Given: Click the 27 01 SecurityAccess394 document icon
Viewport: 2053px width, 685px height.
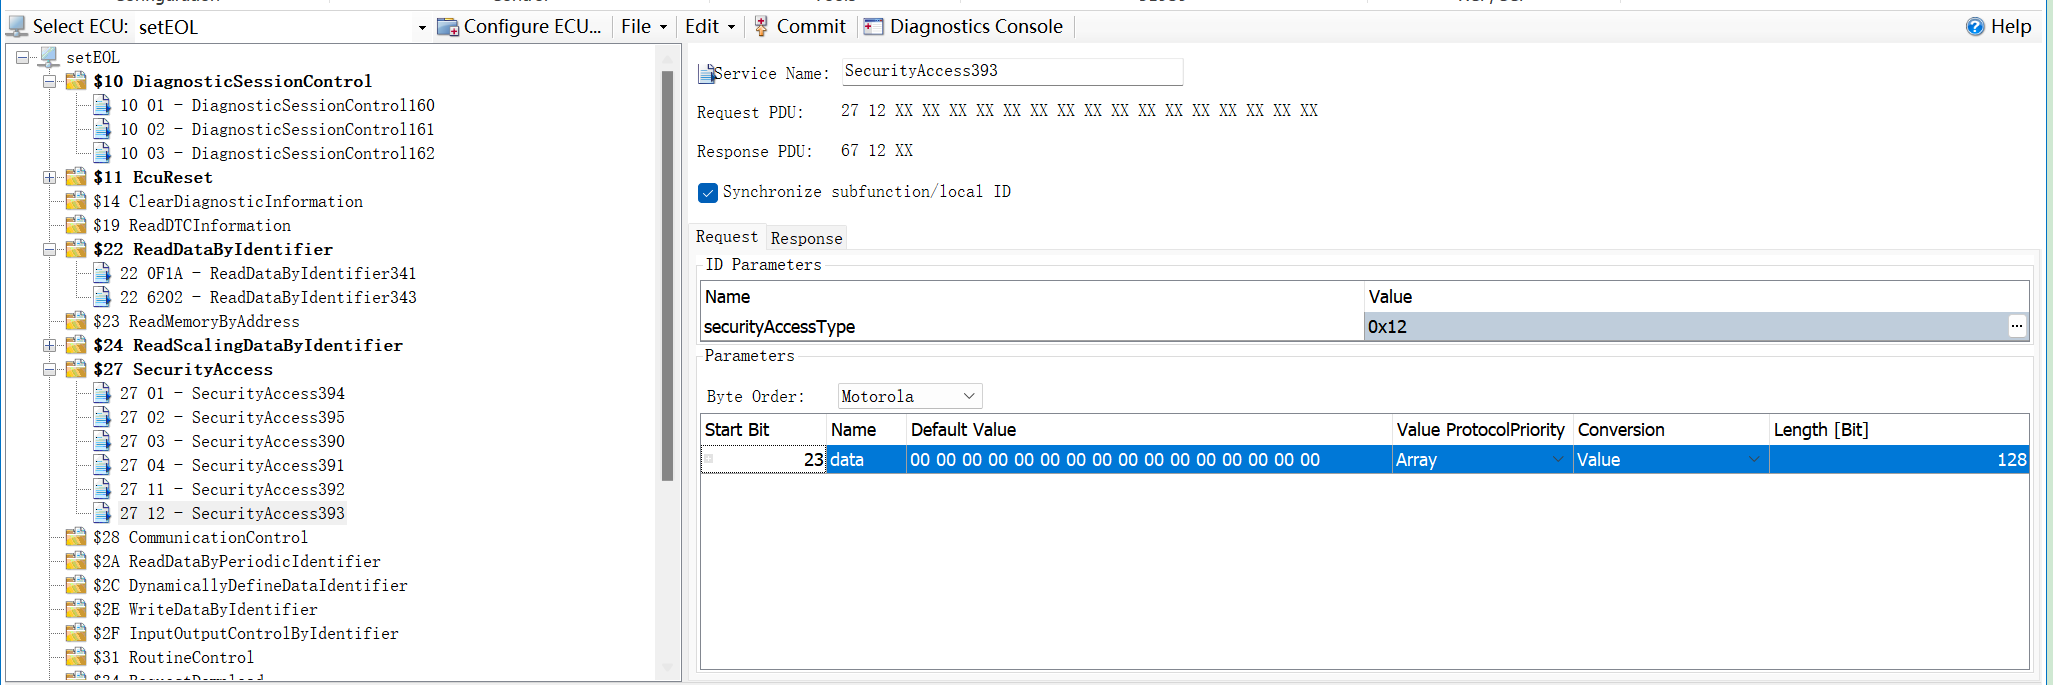Looking at the screenshot, I should [102, 394].
